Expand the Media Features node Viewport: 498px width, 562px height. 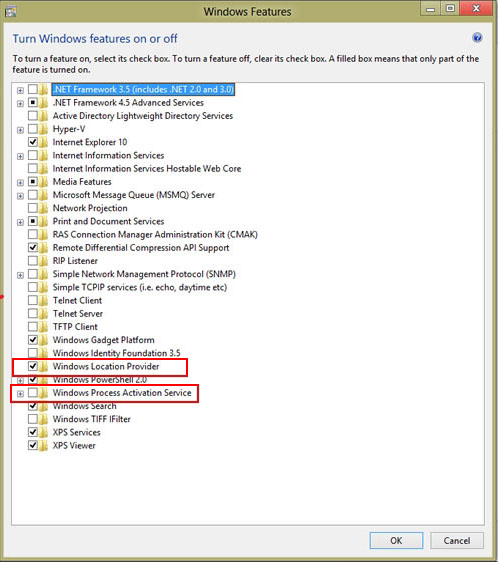click(x=20, y=183)
